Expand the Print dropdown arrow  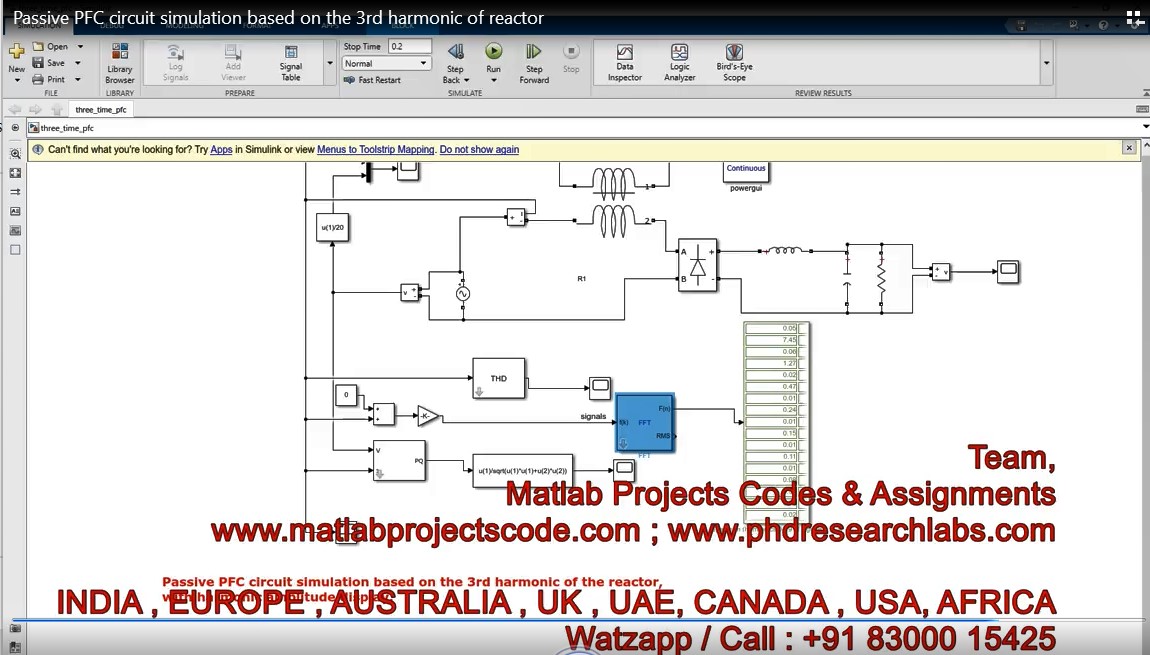(78, 79)
